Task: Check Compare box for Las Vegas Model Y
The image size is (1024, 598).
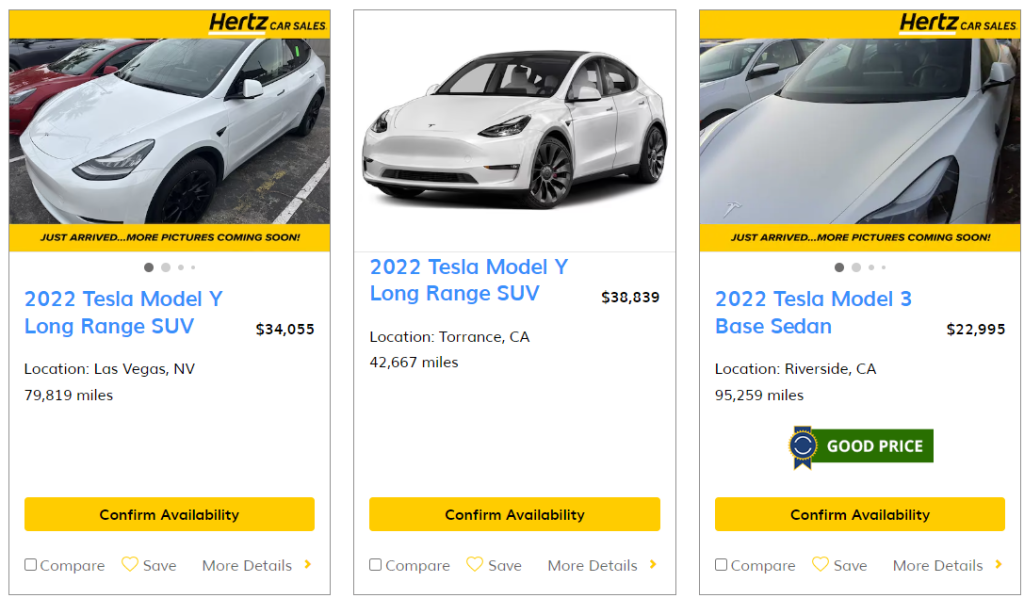Action: 31,565
